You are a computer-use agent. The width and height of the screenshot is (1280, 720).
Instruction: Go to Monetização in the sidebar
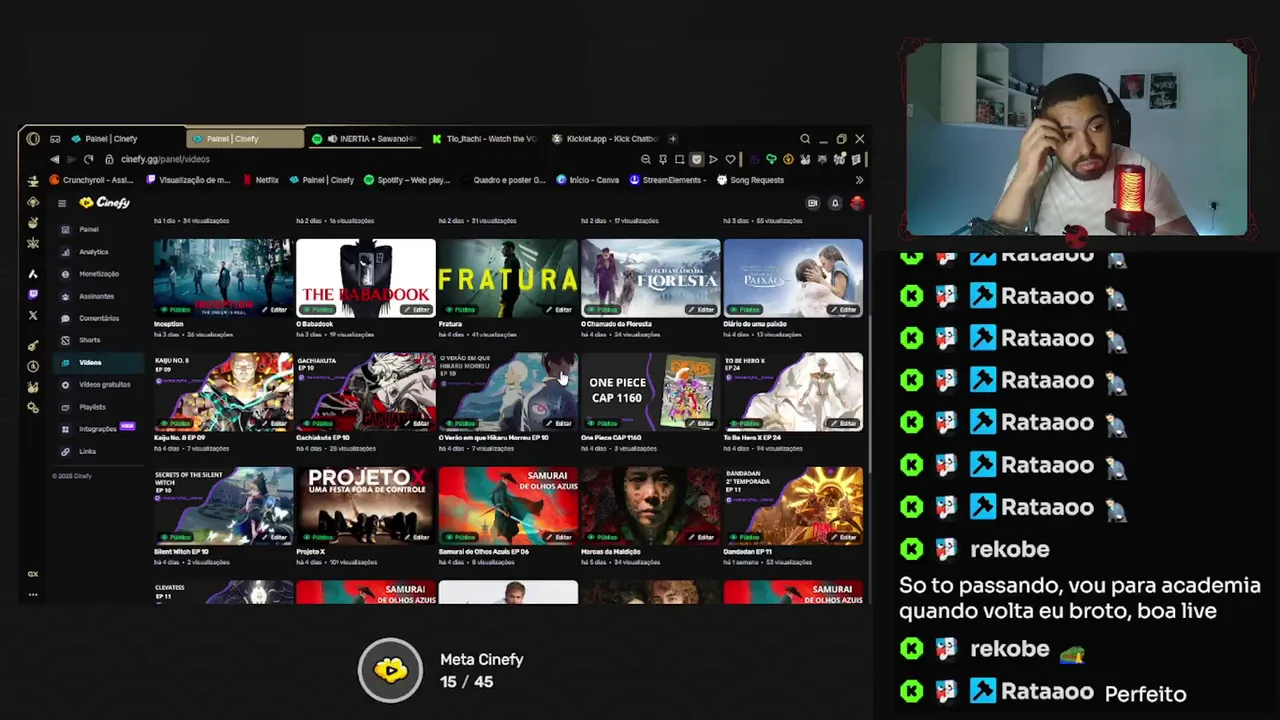click(x=99, y=274)
